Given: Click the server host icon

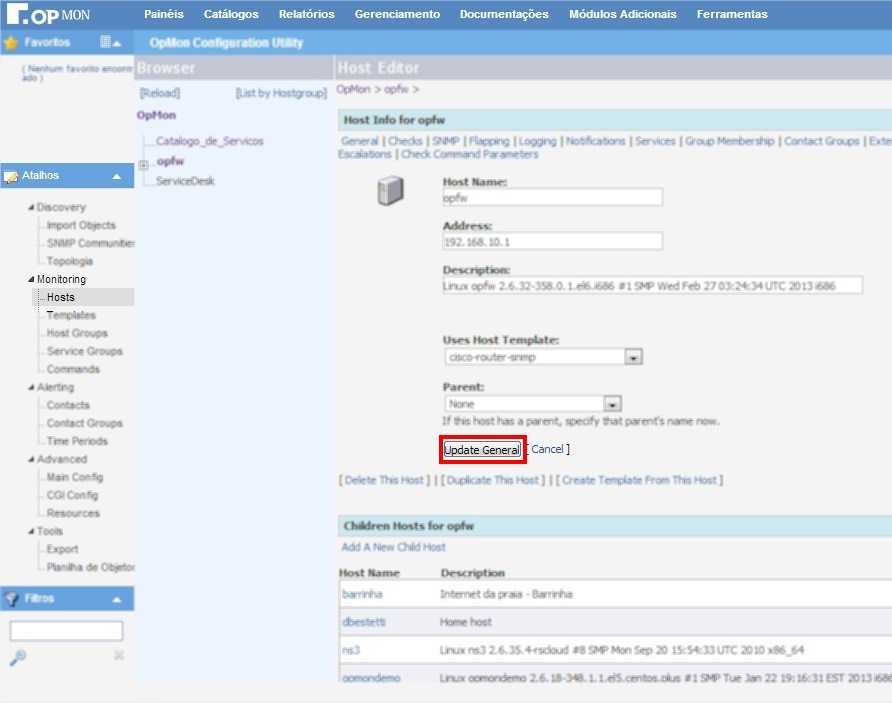Looking at the screenshot, I should (x=389, y=191).
